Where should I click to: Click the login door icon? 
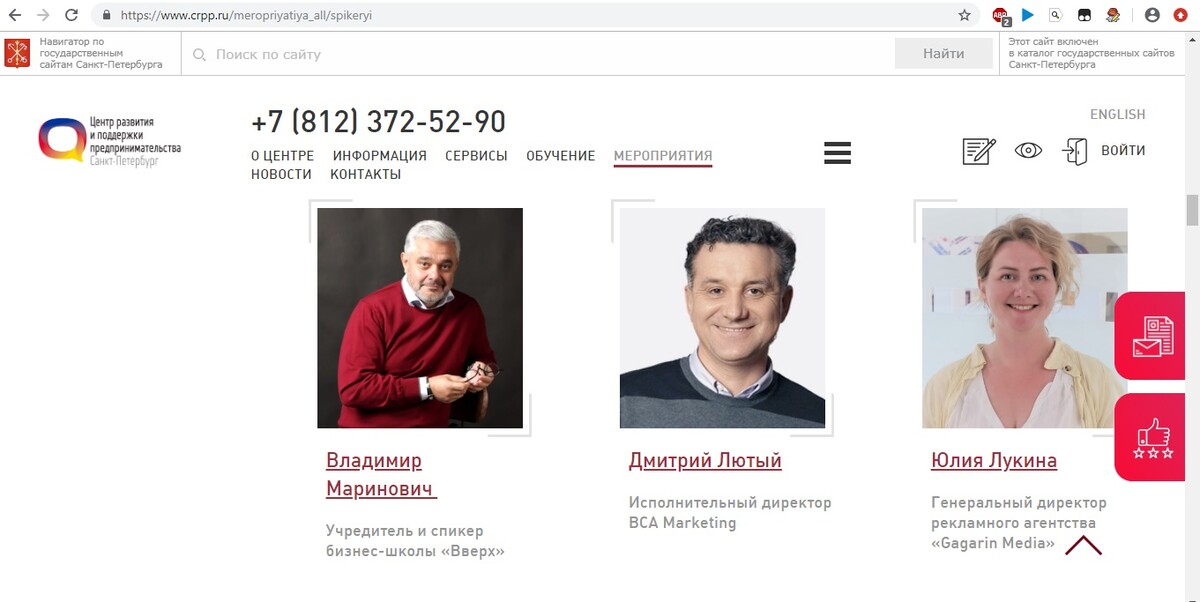coord(1075,152)
